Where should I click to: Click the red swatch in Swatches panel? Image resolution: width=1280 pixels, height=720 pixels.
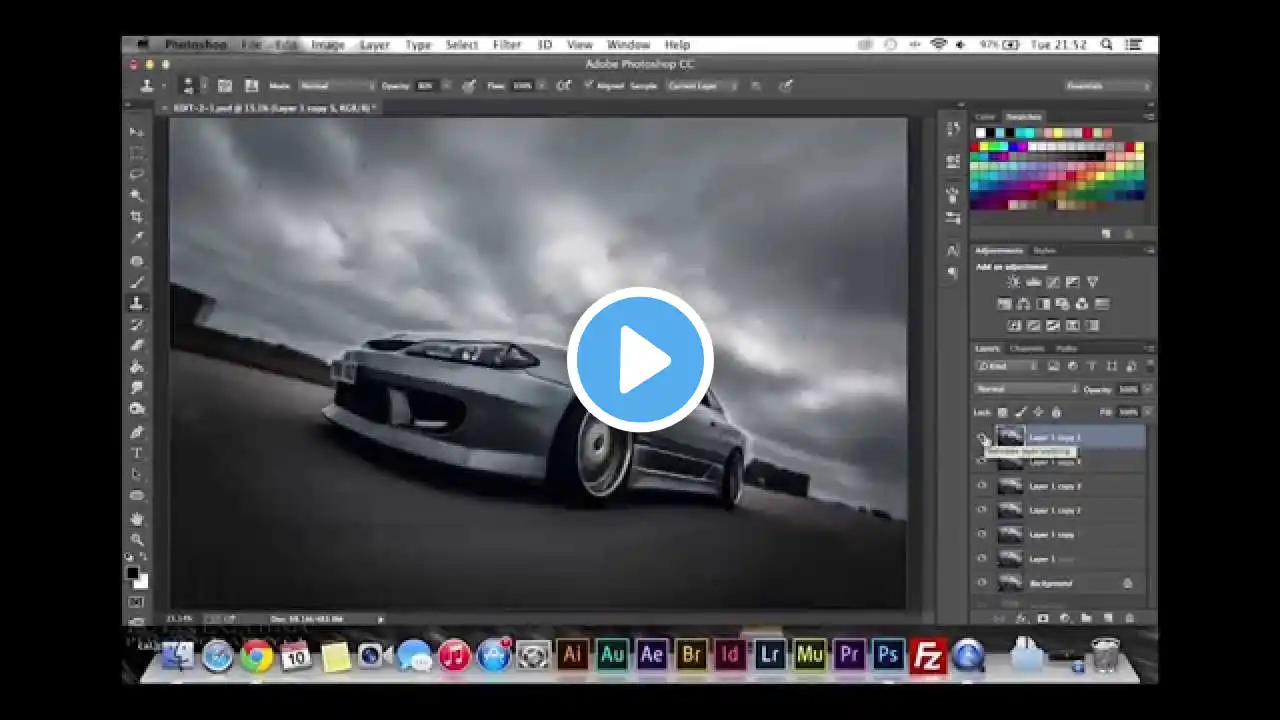tap(975, 146)
